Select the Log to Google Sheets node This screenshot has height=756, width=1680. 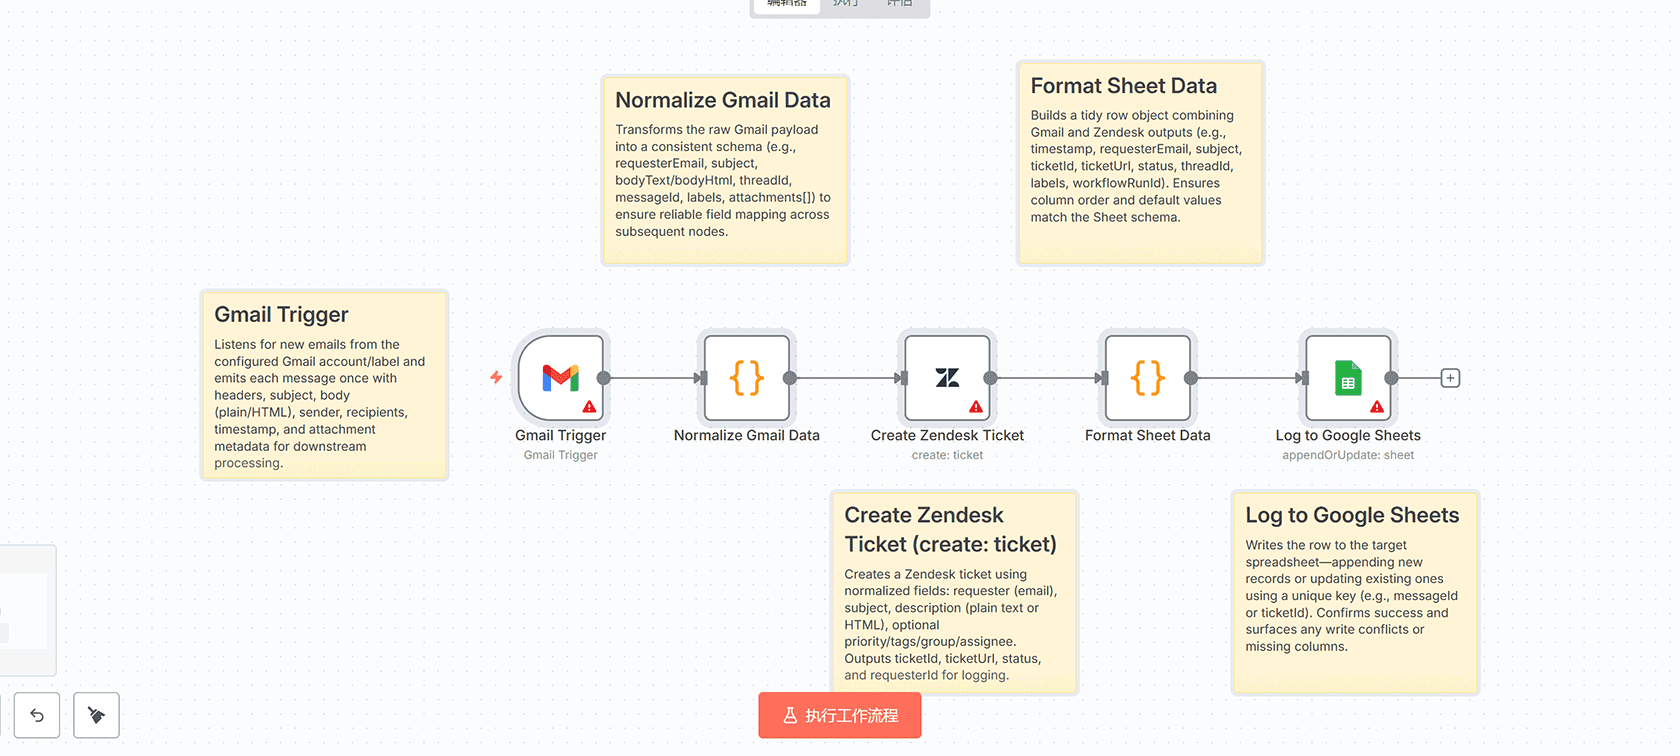(1347, 378)
